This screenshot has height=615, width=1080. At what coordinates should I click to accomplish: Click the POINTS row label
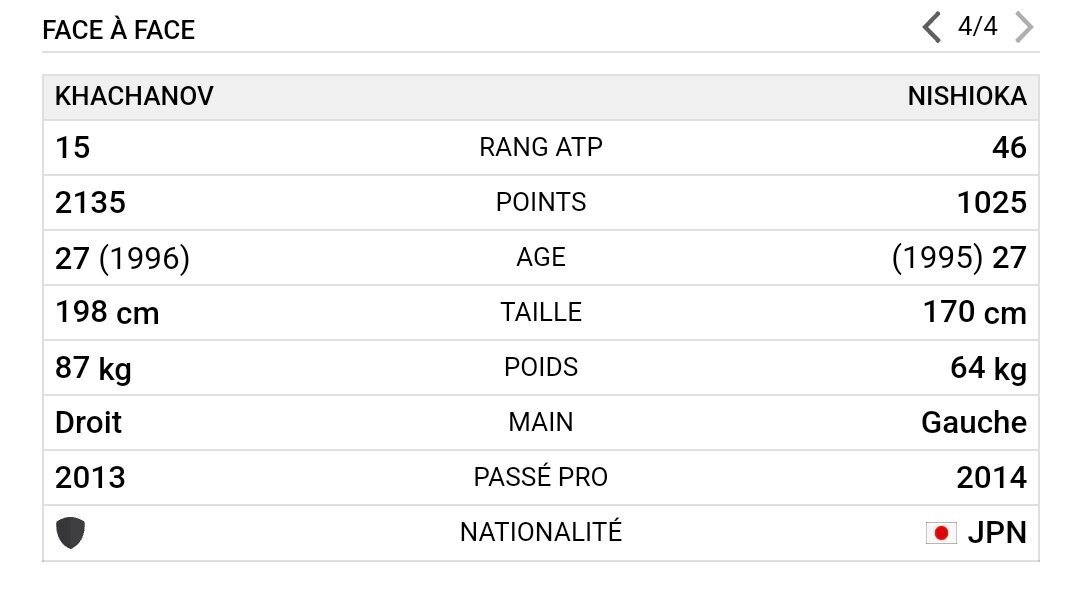coord(541,202)
